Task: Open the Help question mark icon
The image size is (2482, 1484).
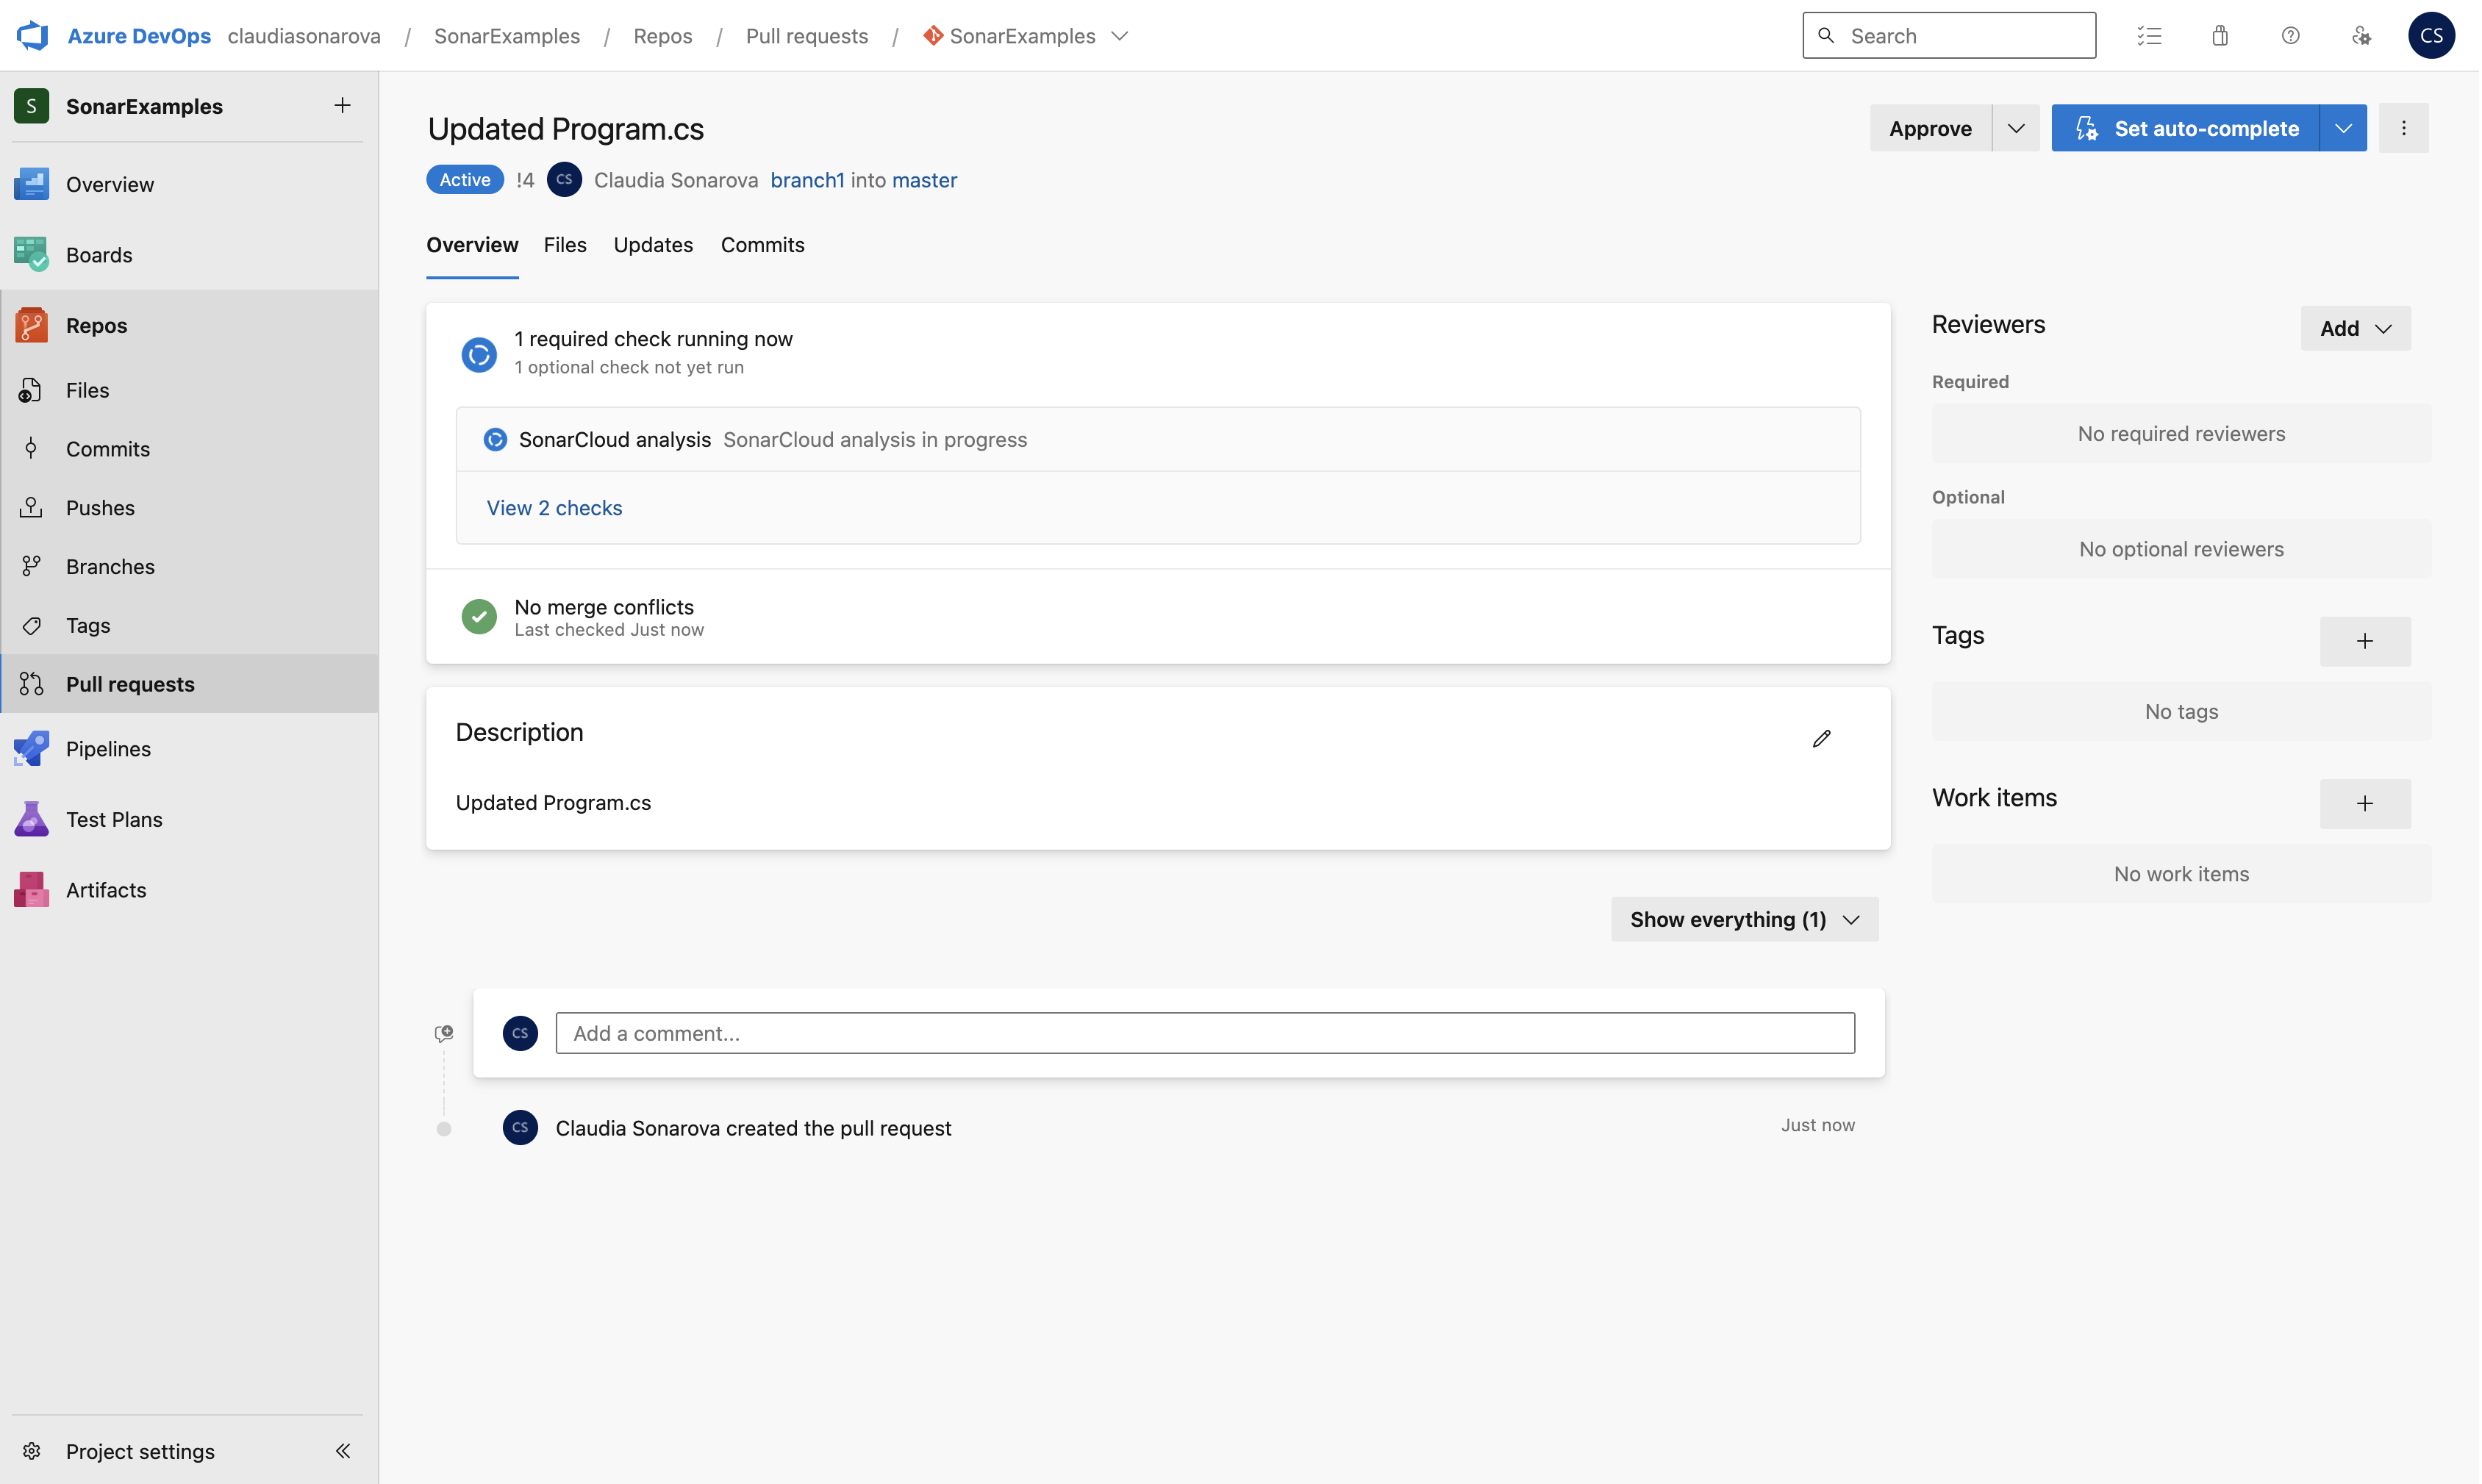Action: coord(2290,36)
